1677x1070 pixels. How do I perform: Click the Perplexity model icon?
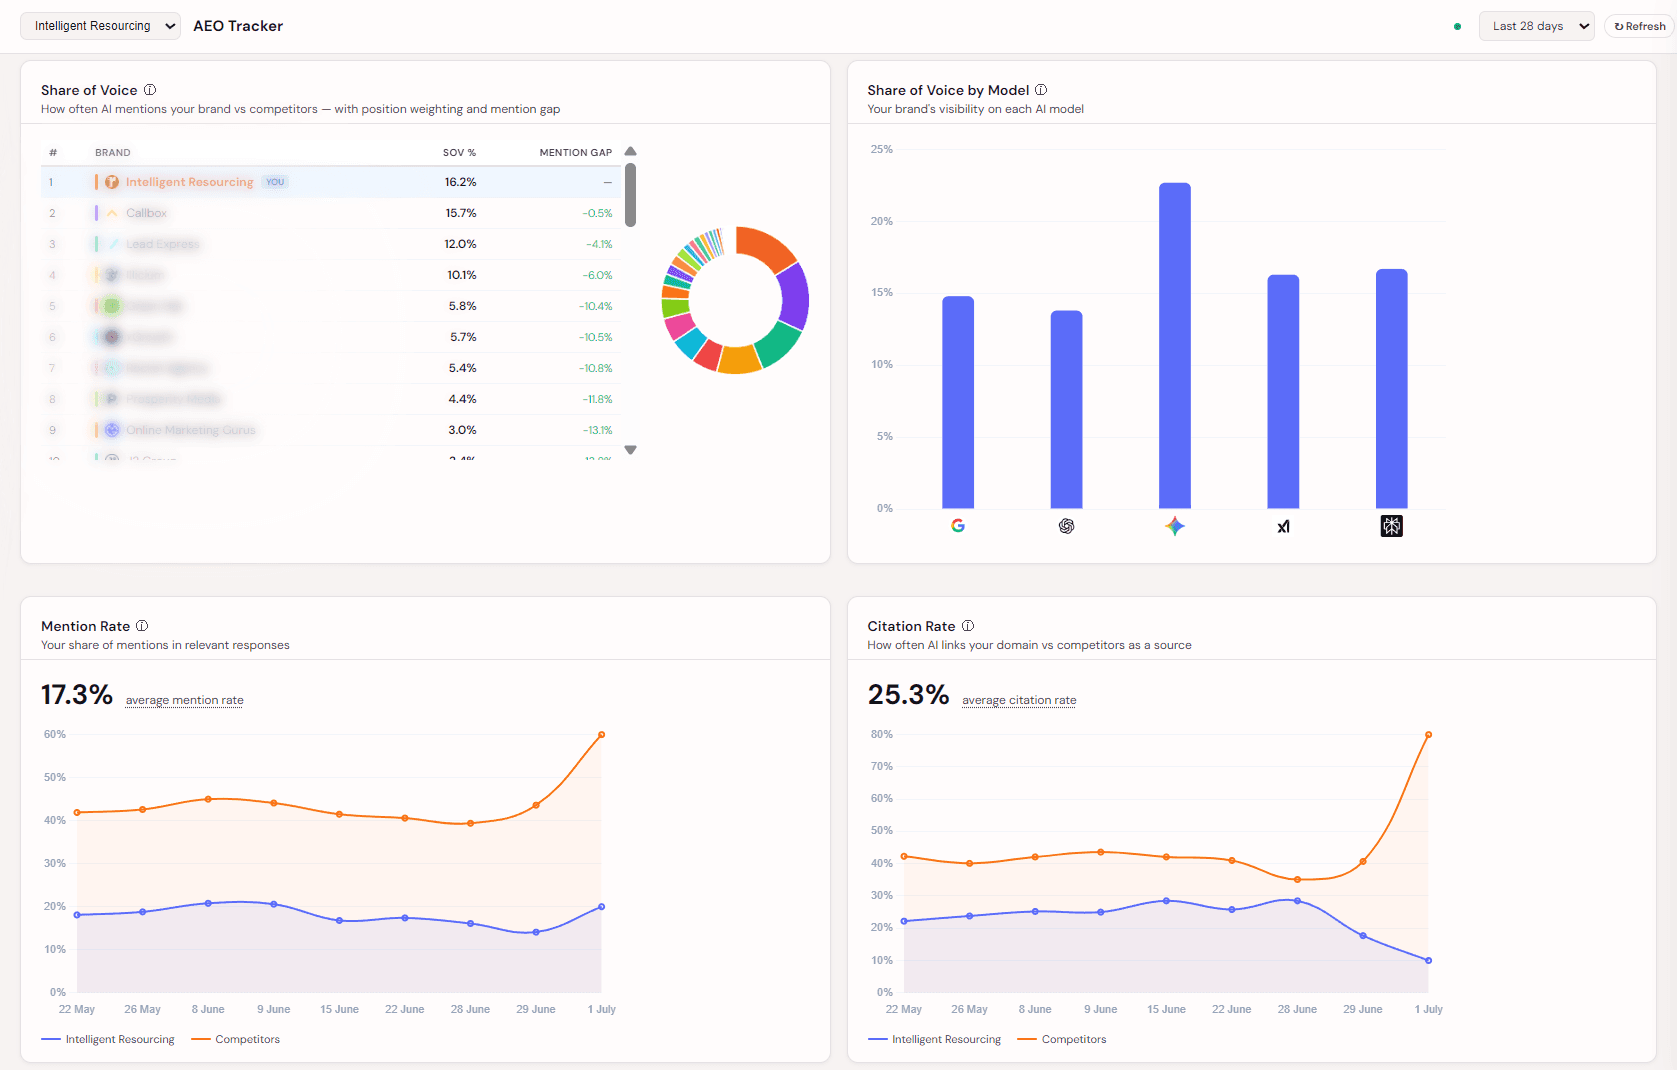(x=1392, y=526)
